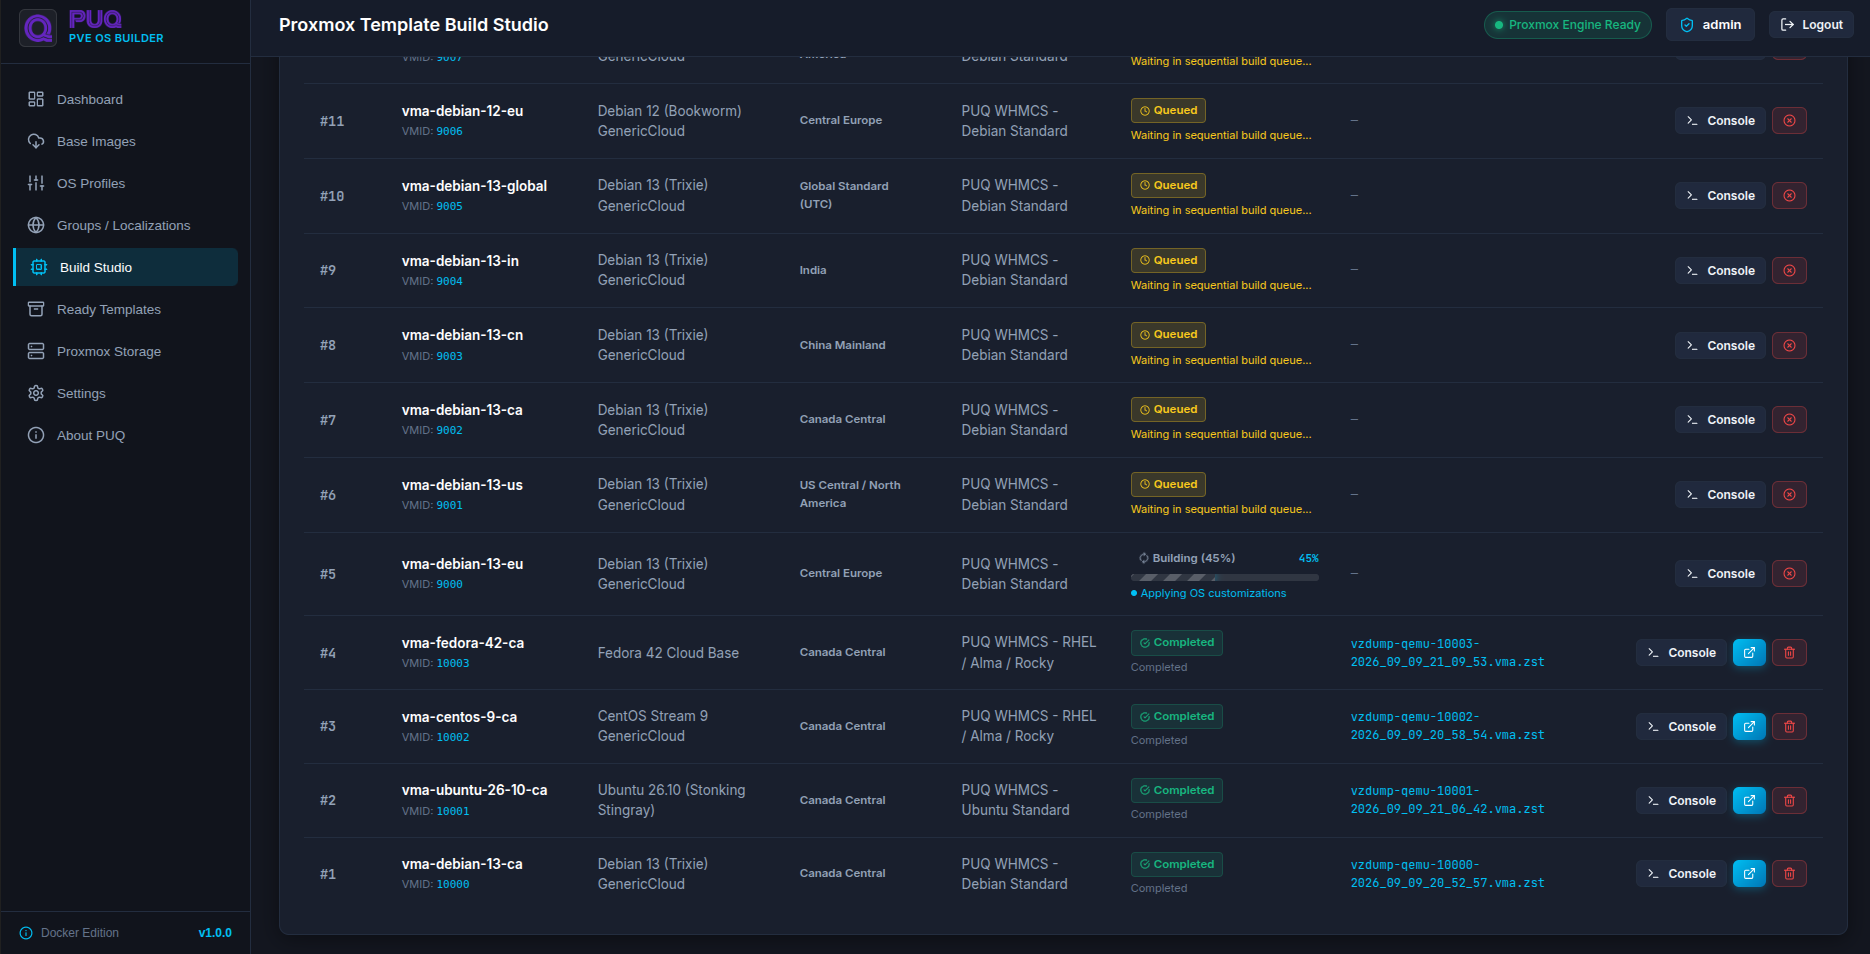Go to Base Images

coord(125,141)
